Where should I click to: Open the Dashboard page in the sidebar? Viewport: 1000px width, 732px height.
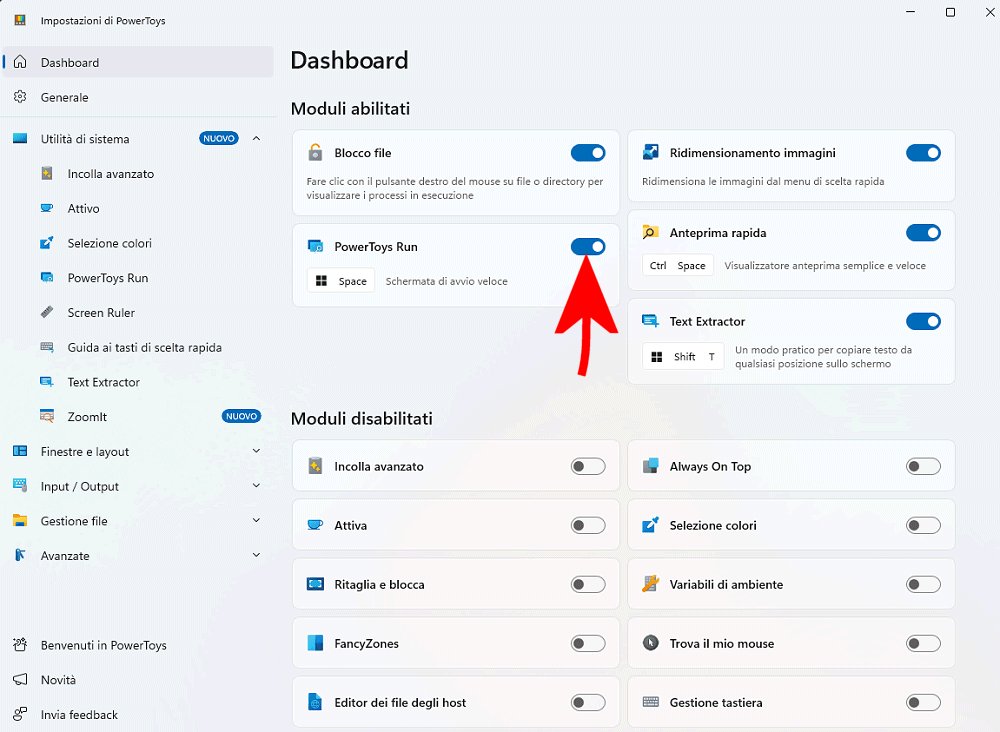click(137, 62)
